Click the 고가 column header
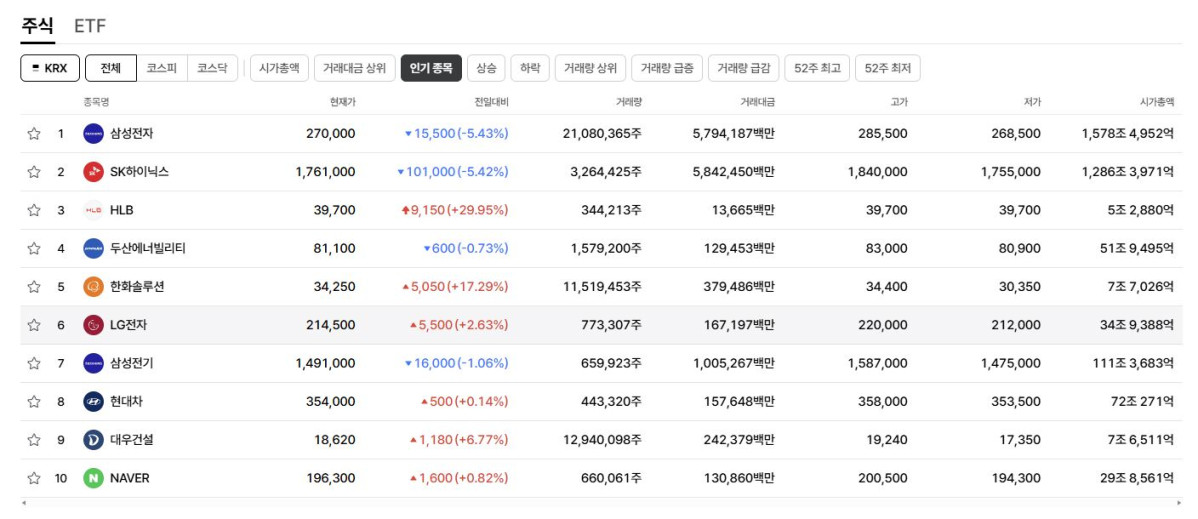 (898, 102)
